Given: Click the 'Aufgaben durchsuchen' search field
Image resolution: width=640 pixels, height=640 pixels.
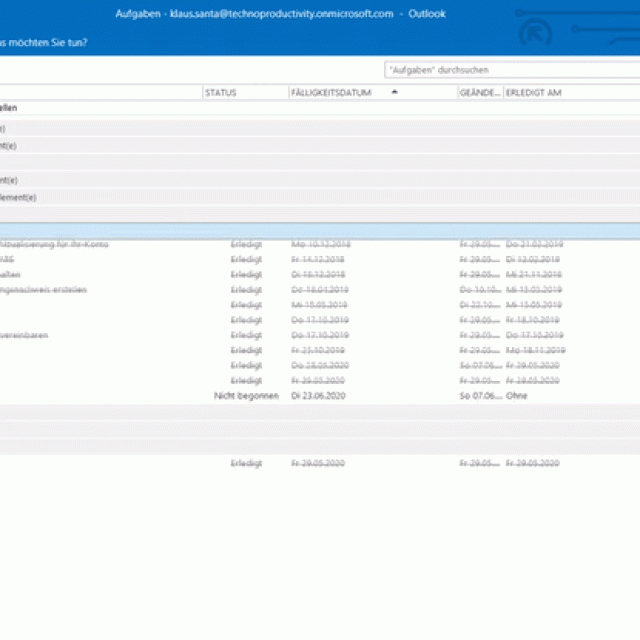Looking at the screenshot, I should click(512, 70).
